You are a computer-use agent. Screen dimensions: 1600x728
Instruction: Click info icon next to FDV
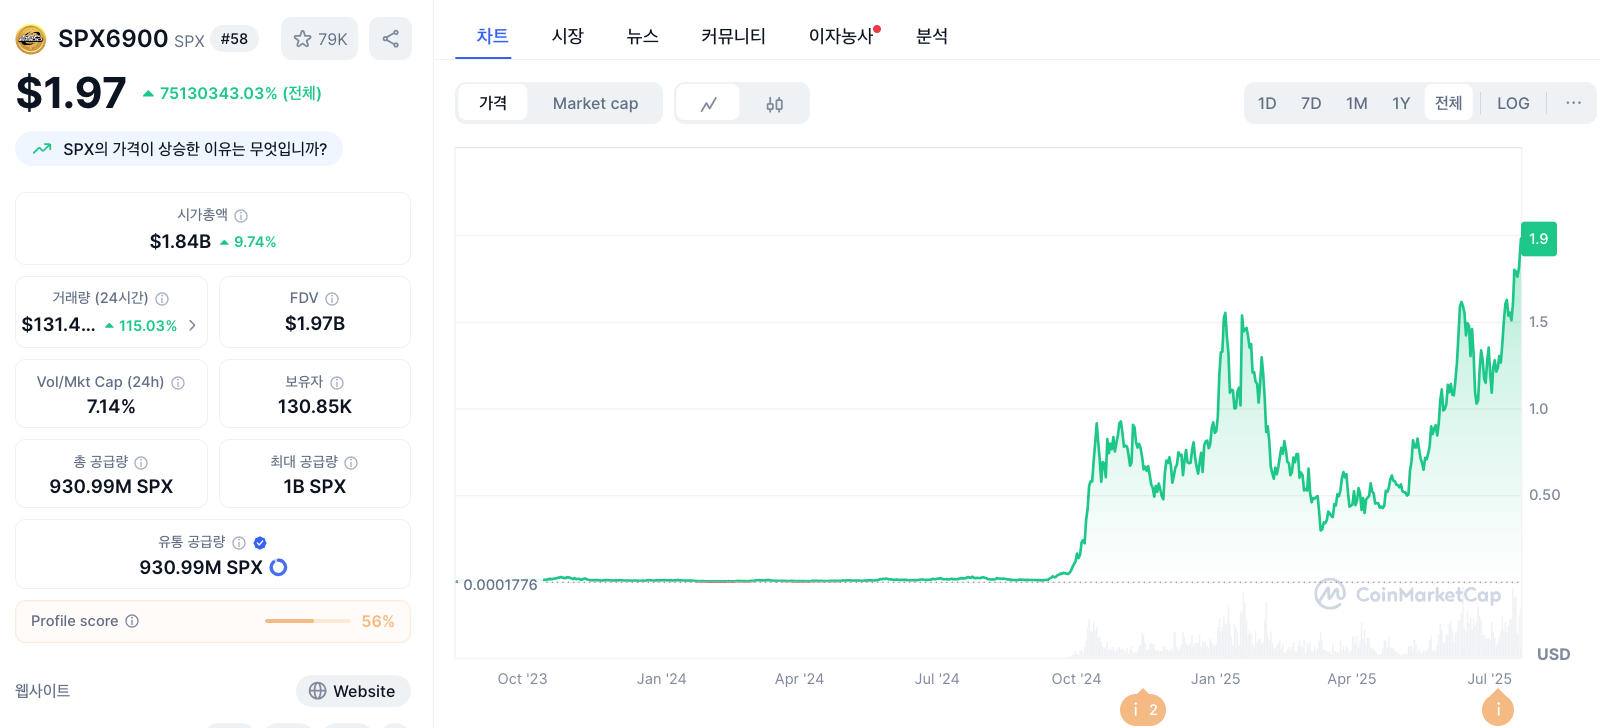(x=332, y=298)
